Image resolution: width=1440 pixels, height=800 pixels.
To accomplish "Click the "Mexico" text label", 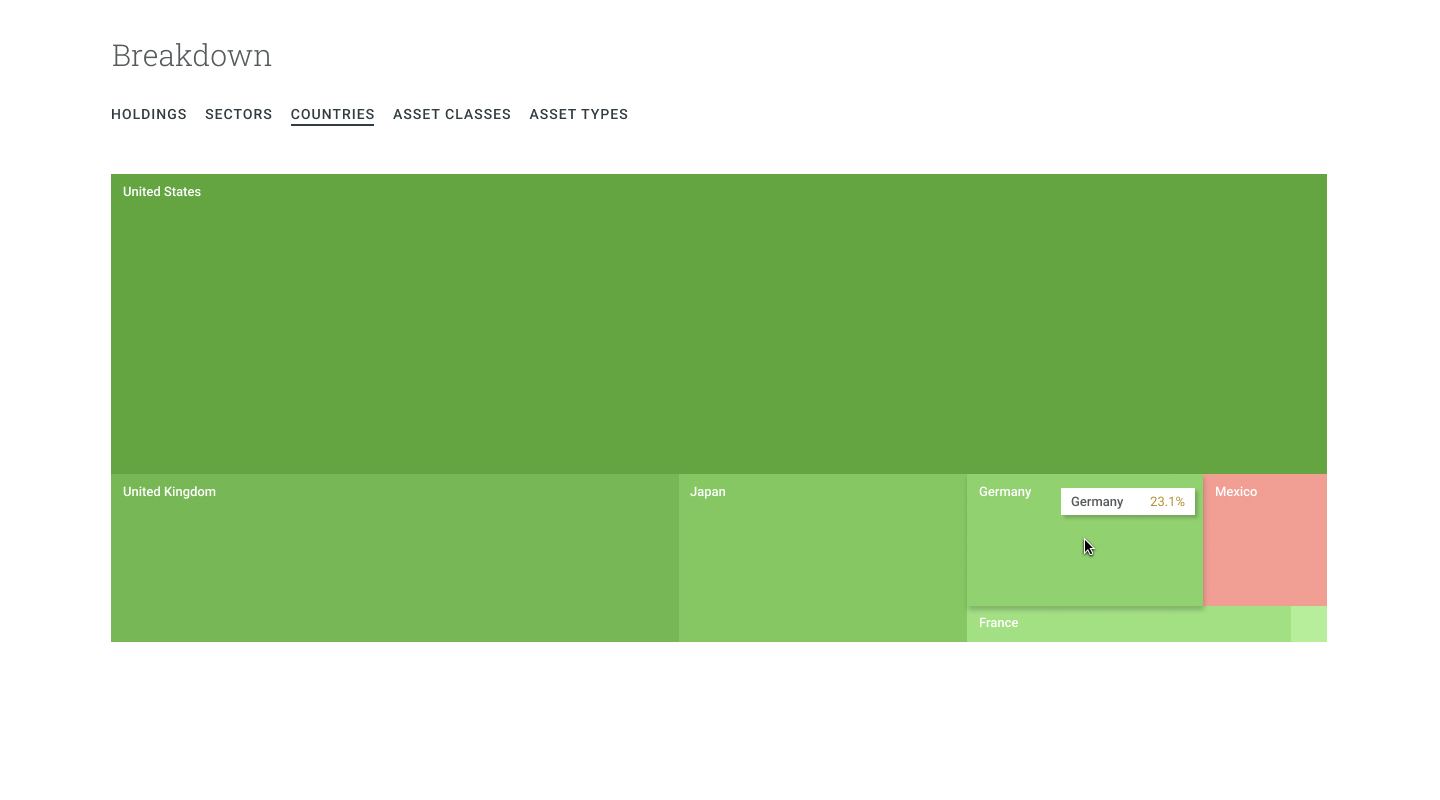I will coord(1236,492).
